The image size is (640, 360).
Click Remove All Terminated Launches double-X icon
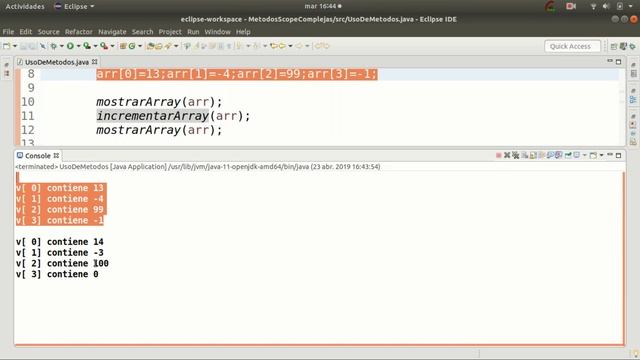(x=516, y=156)
